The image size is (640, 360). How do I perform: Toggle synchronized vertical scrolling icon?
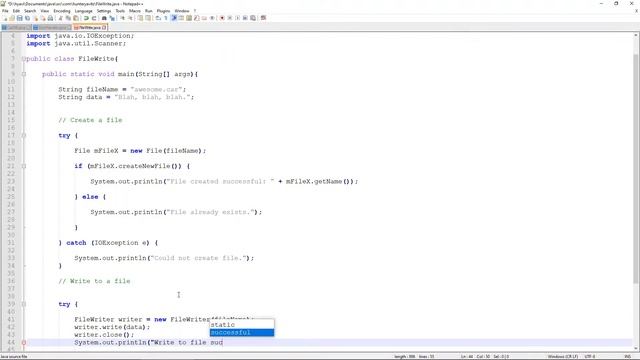pyautogui.click(x=140, y=18)
